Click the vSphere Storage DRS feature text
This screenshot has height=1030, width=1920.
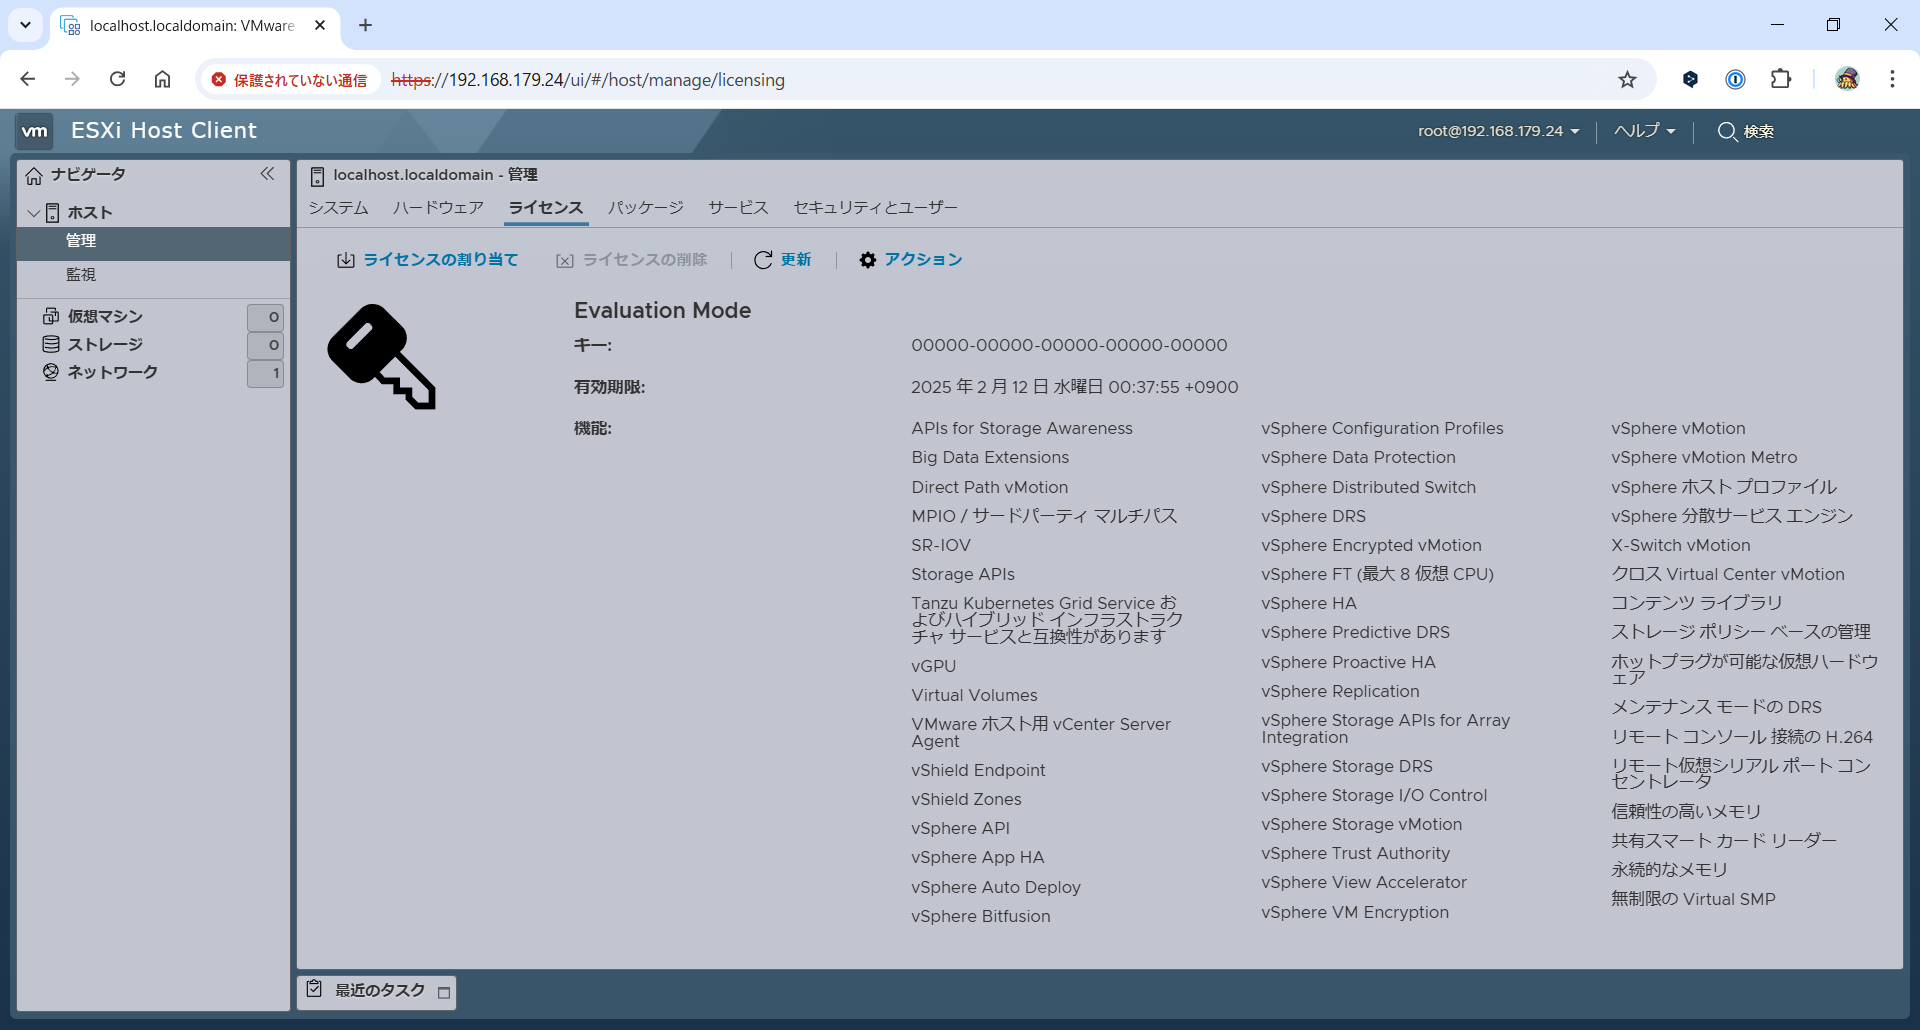click(x=1347, y=766)
